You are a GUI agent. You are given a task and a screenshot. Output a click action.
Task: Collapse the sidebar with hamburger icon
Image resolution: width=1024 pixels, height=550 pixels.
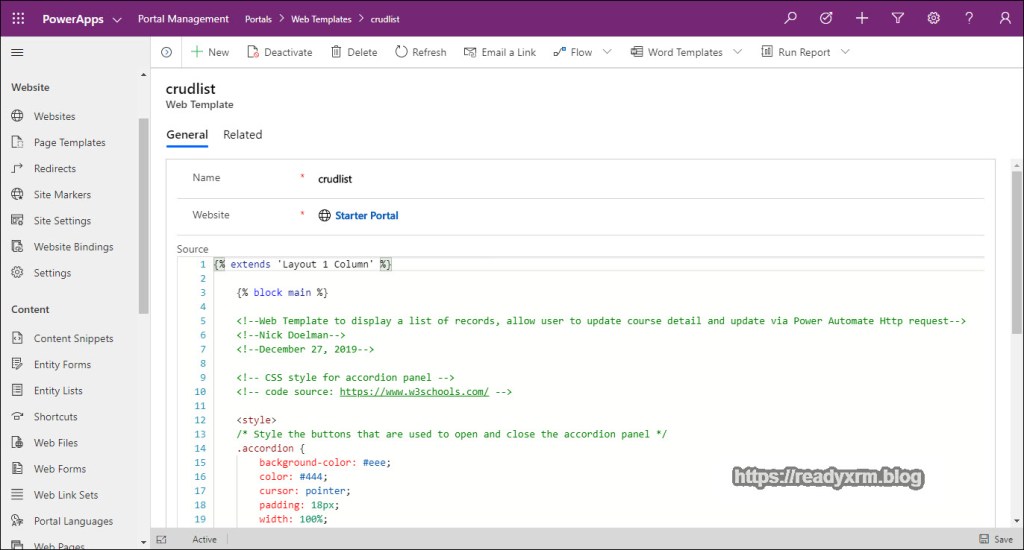point(17,52)
